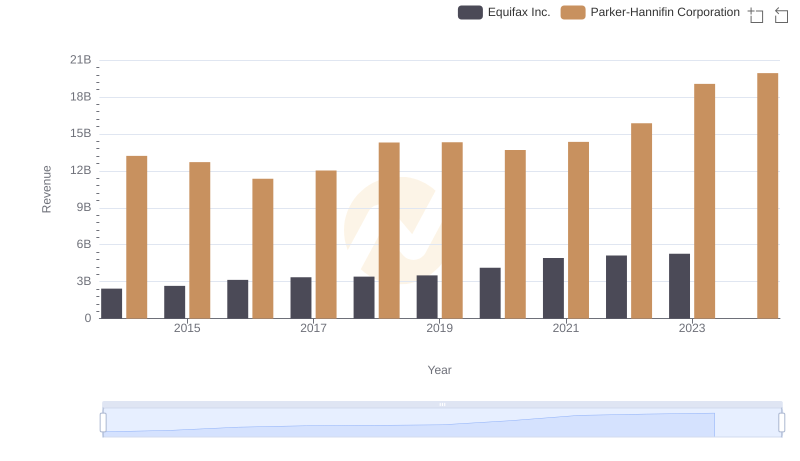Click inside the data zoom preview area
The height and width of the screenshot is (461, 800).
pyautogui.click(x=442, y=423)
